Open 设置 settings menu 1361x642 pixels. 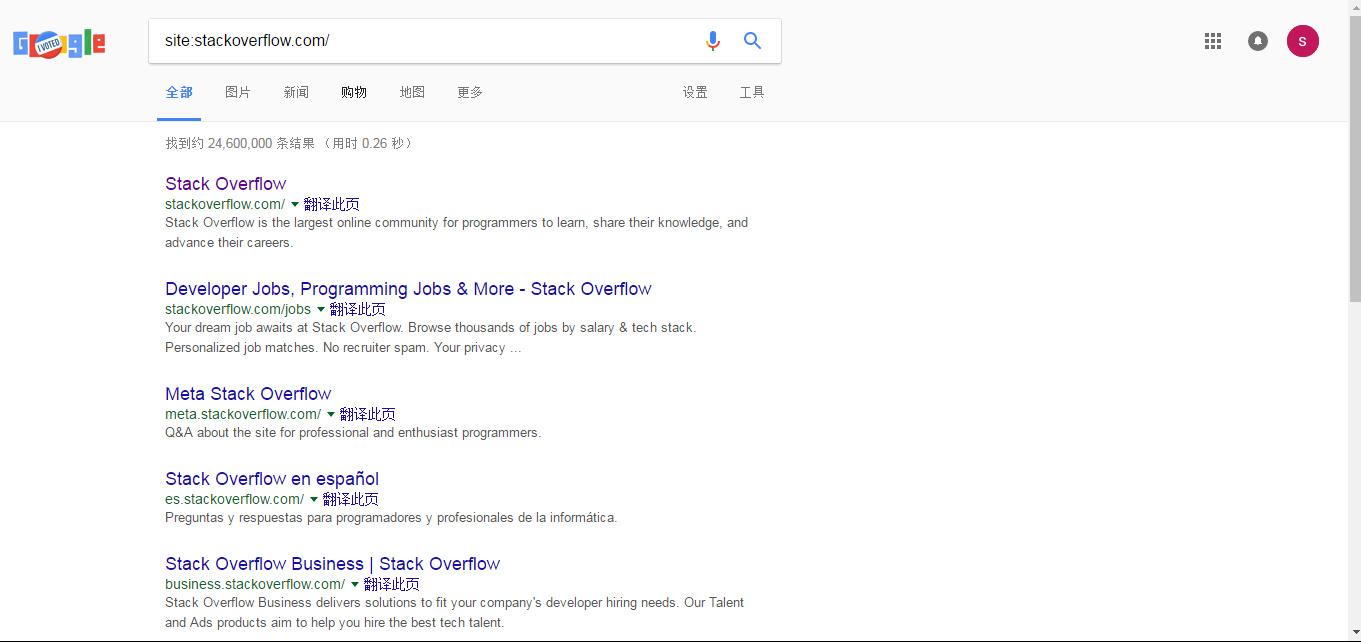(695, 92)
